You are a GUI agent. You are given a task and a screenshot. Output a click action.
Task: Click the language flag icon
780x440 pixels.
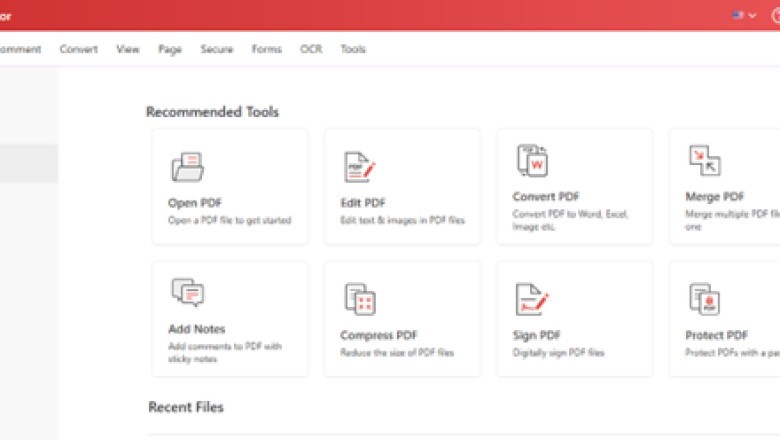(737, 15)
